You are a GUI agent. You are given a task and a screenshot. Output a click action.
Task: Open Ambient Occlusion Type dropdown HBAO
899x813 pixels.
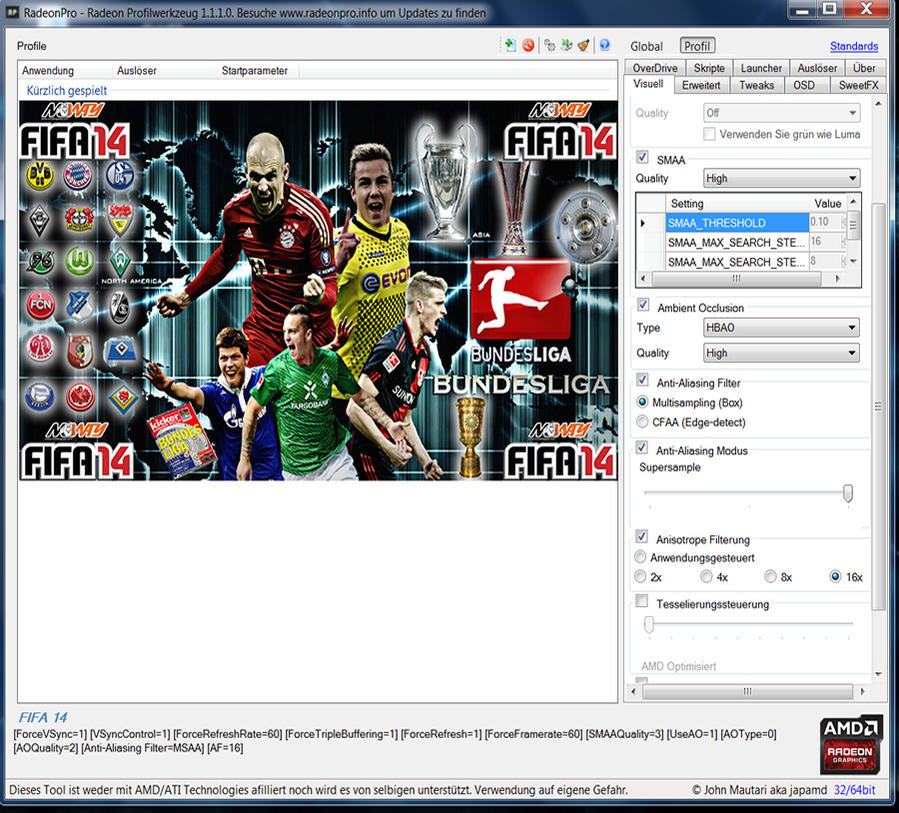point(781,327)
